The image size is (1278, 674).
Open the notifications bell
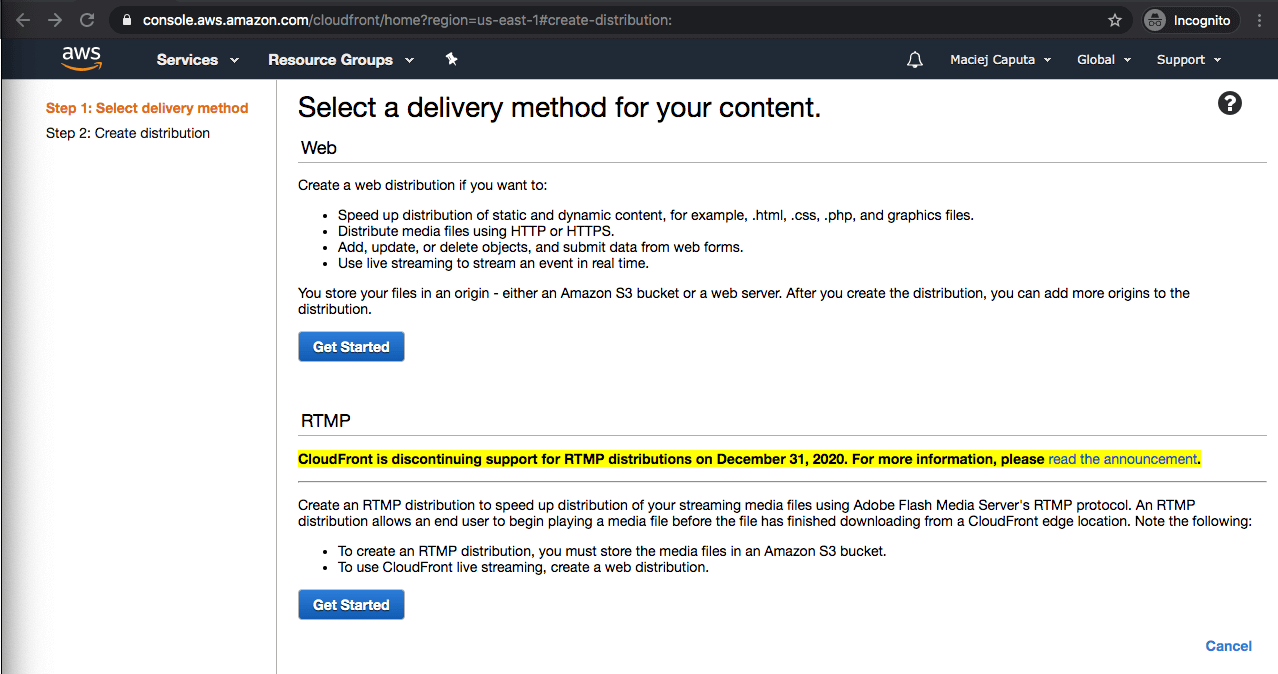(x=914, y=60)
